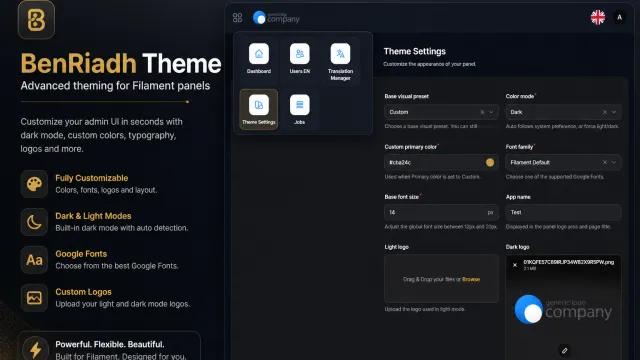Click the palette Fully Customizable icon
The height and width of the screenshot is (360, 640).
(34, 184)
